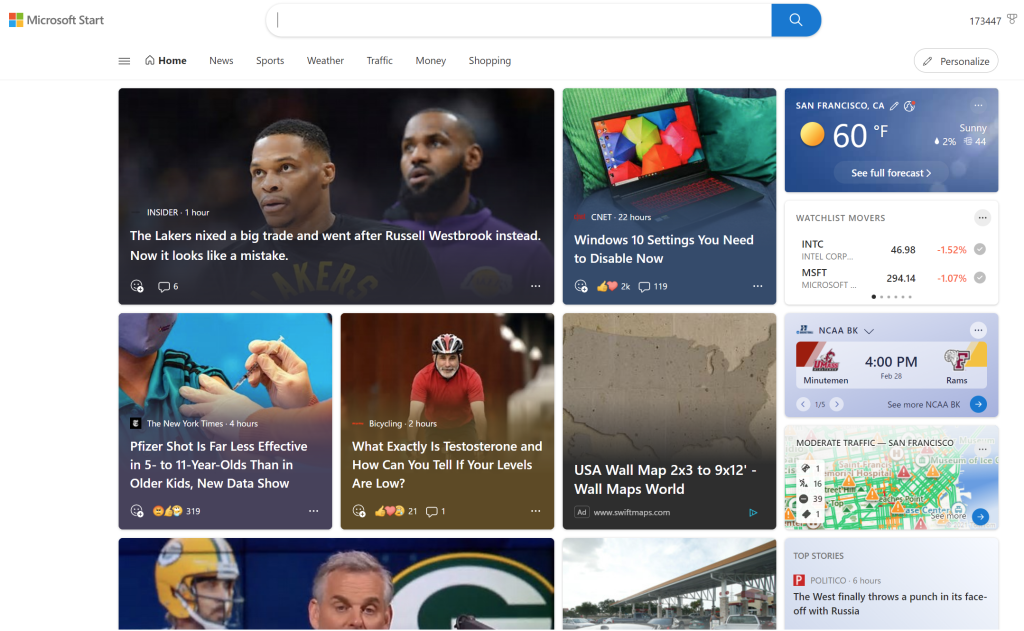Click the blue arrow on traffic map card

[980, 517]
